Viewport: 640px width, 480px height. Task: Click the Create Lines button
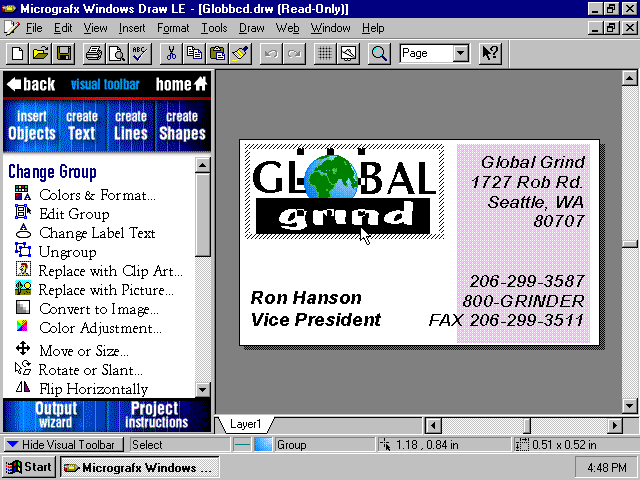(x=131, y=126)
